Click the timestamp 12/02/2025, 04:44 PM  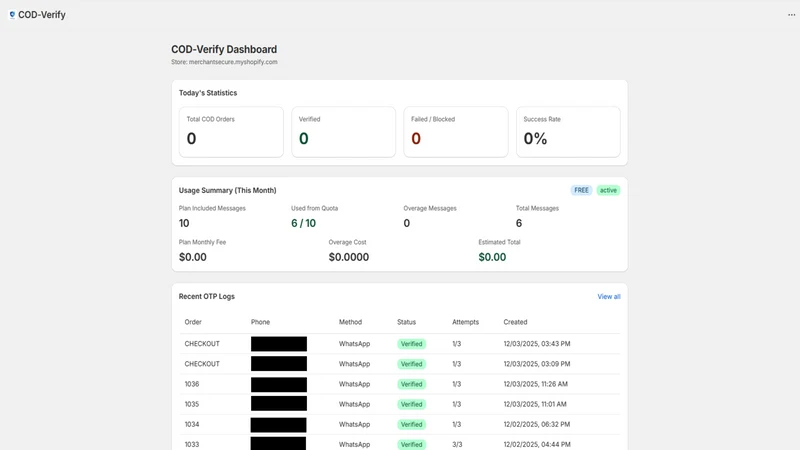(x=537, y=444)
